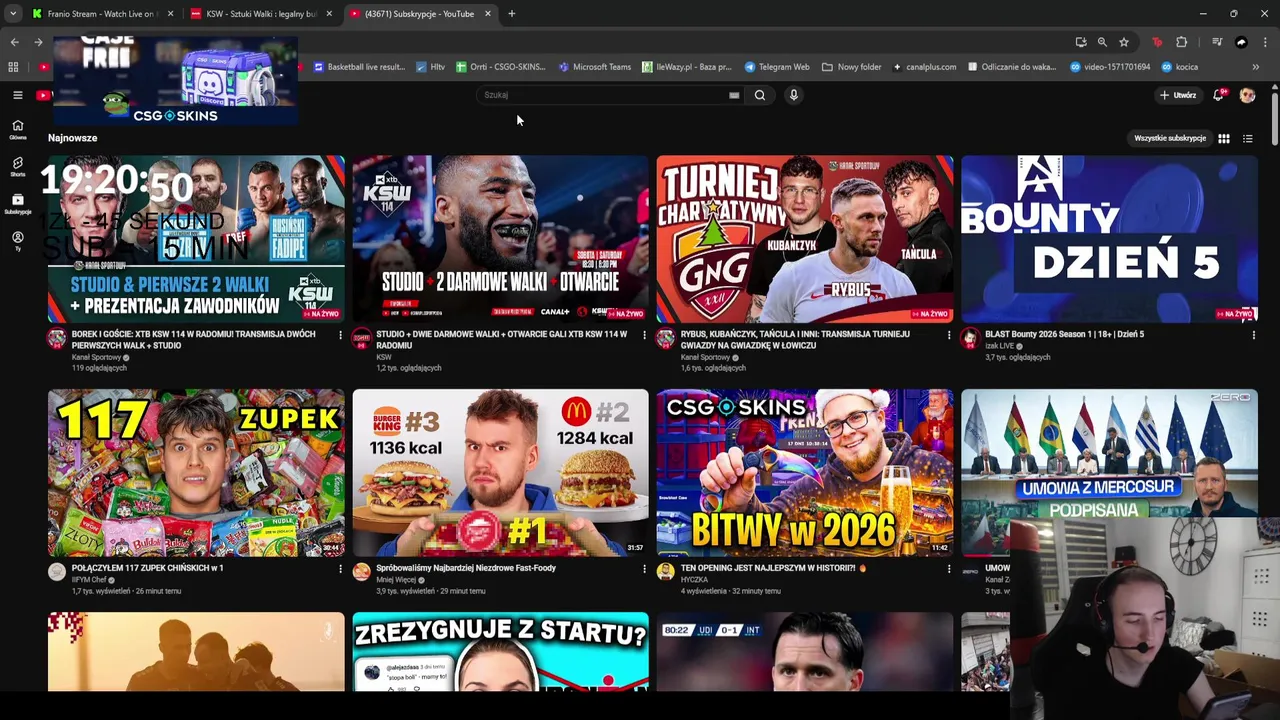The height and width of the screenshot is (720, 1280).
Task: Open YouTube notifications bell
Action: (x=1218, y=95)
